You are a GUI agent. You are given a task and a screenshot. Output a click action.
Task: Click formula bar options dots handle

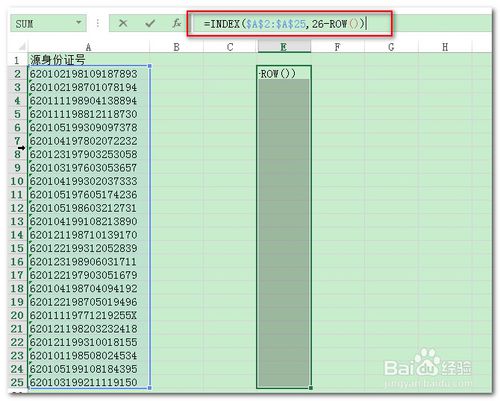(x=98, y=23)
